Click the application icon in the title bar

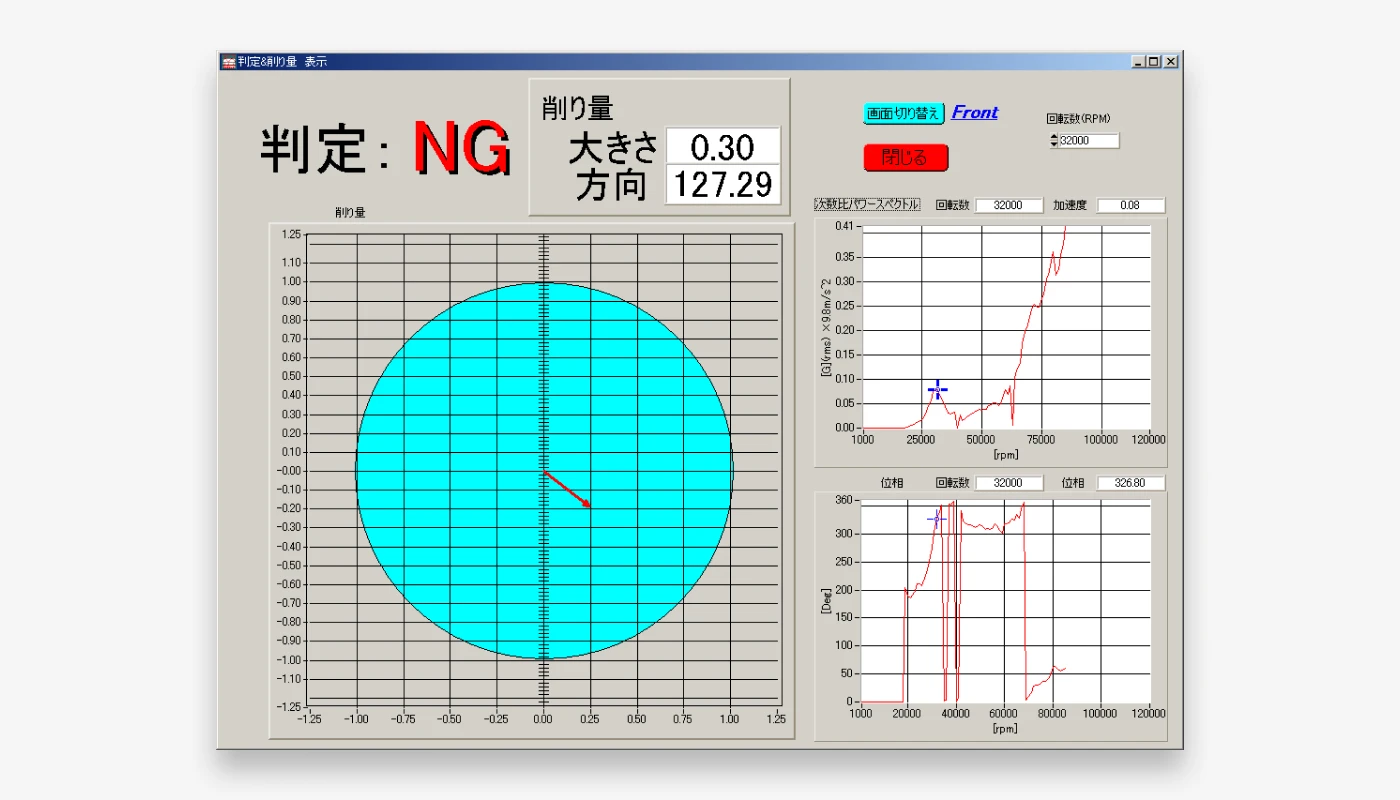228,62
